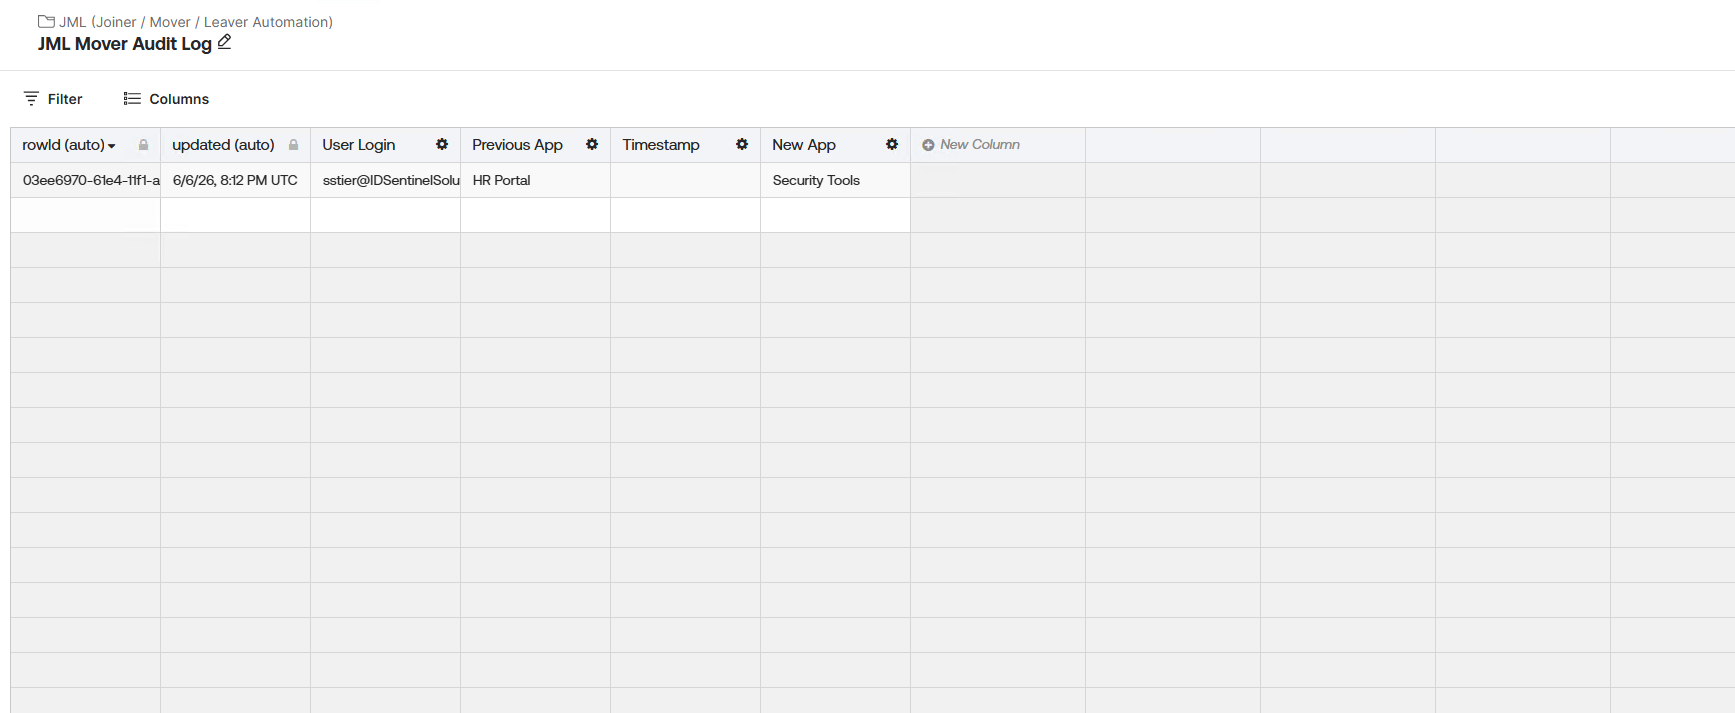This screenshot has height=713, width=1735.
Task: Click the blank User Login cell in second row
Action: tap(385, 215)
